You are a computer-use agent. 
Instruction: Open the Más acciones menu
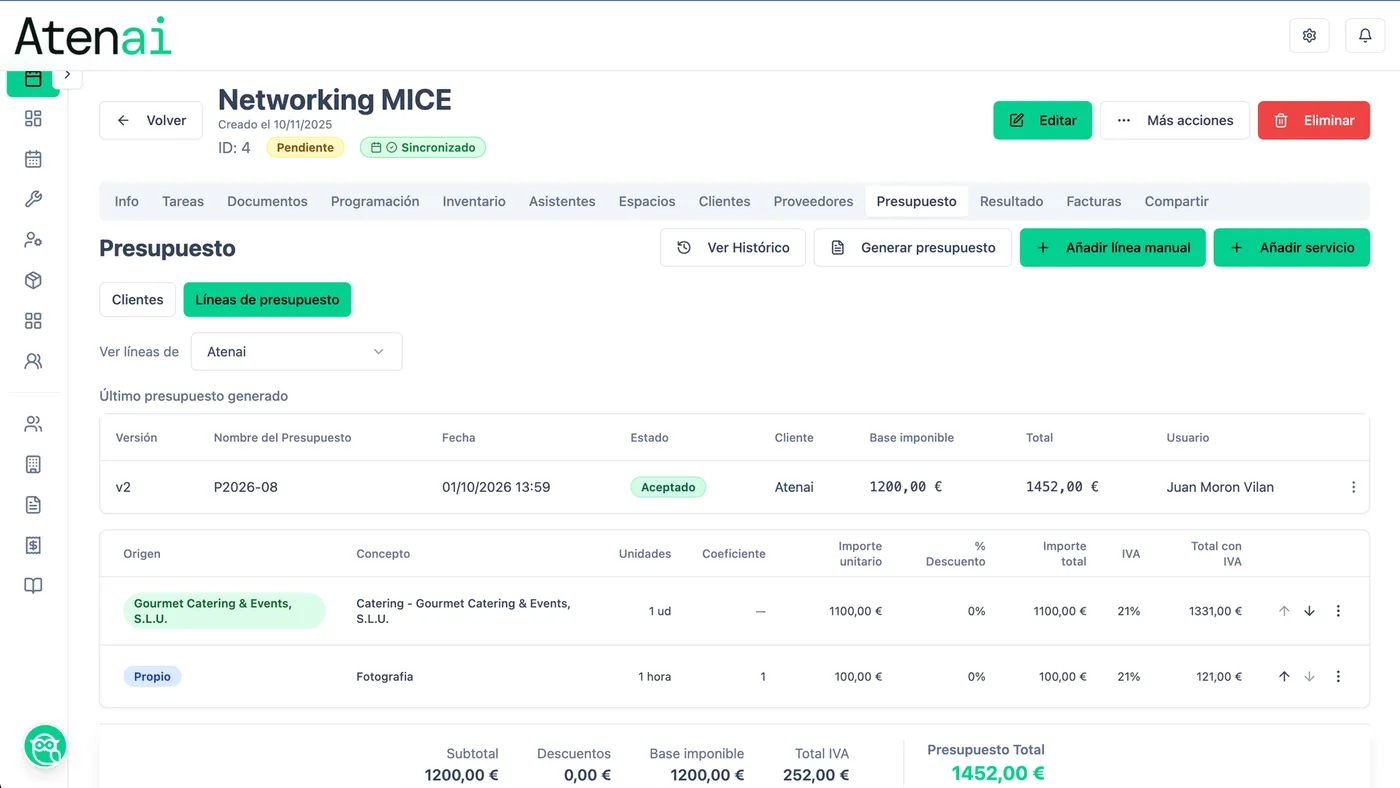[1175, 120]
